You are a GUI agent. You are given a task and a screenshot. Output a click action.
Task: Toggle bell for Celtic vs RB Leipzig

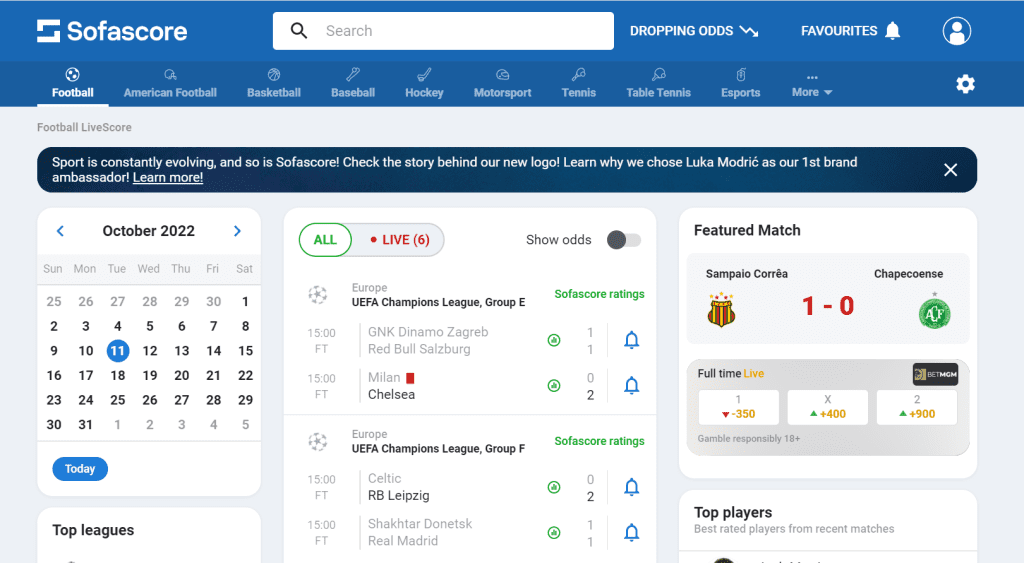point(632,487)
